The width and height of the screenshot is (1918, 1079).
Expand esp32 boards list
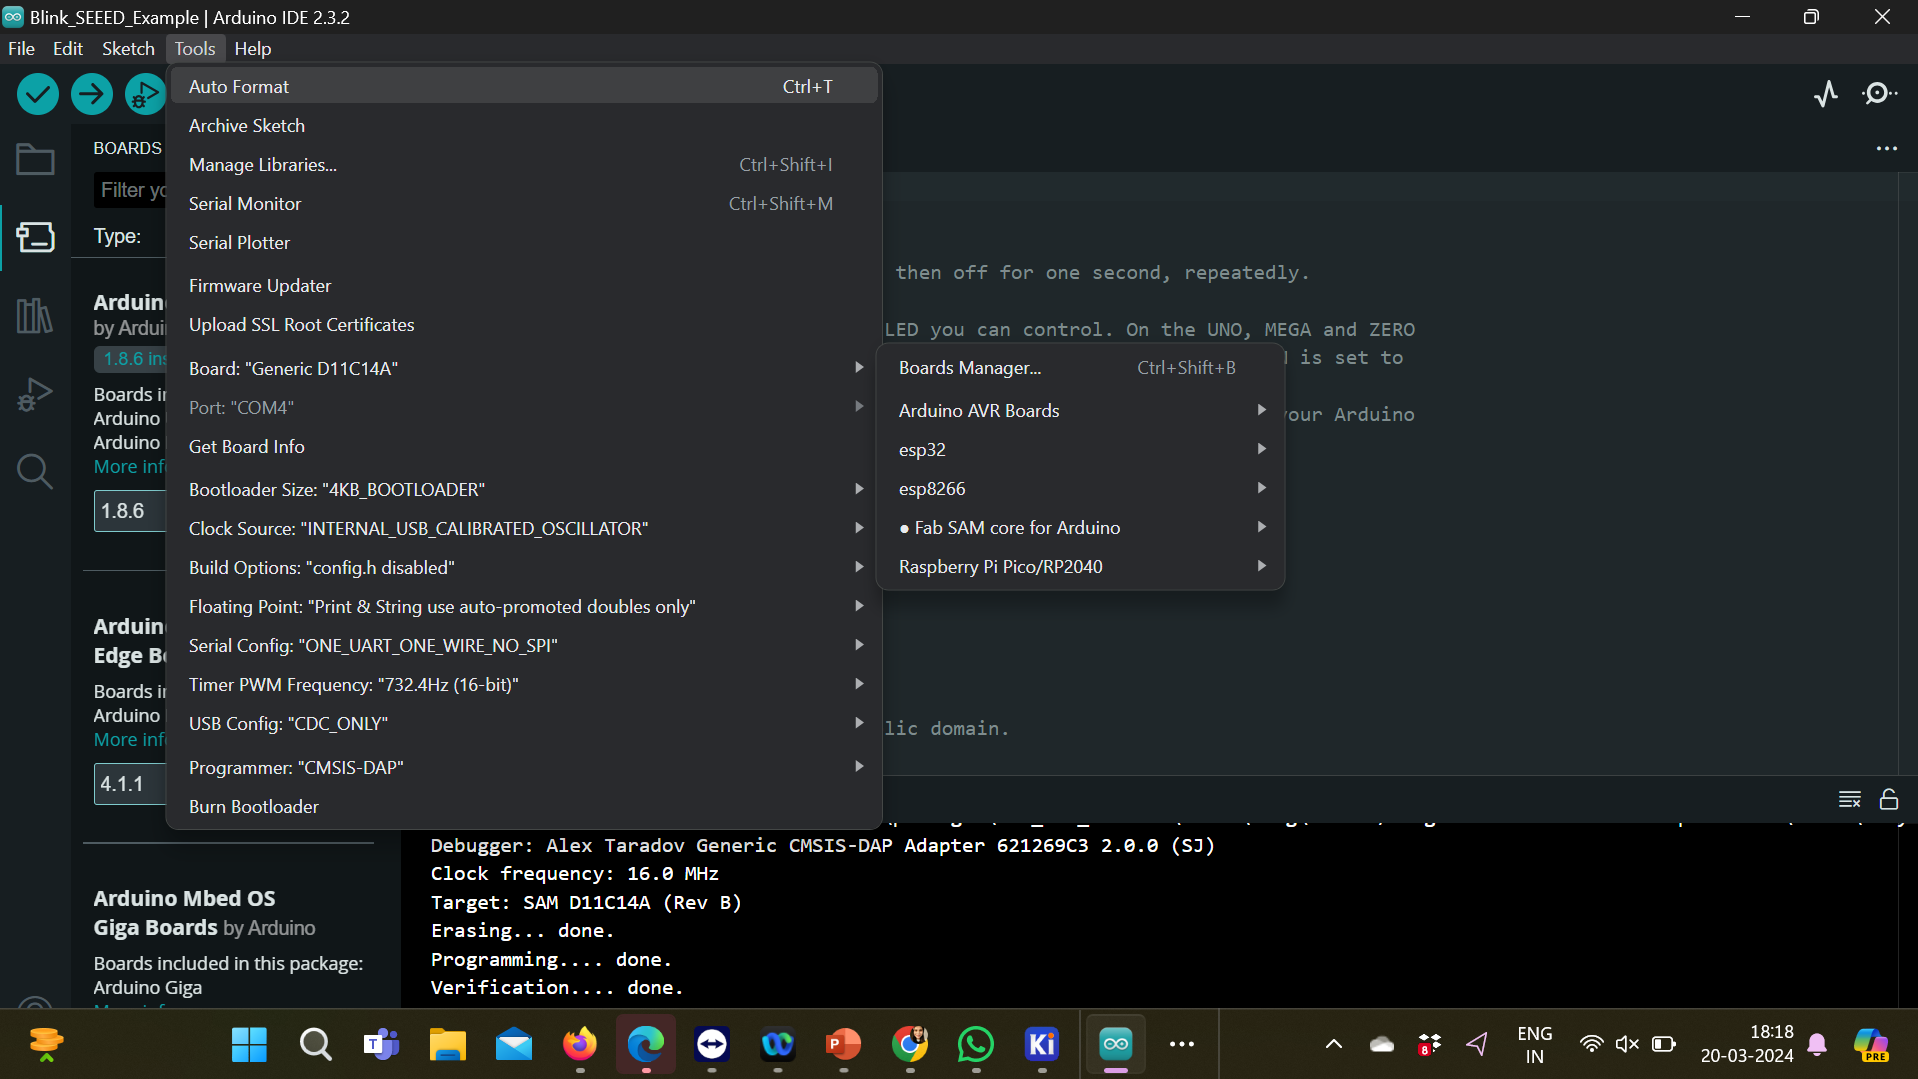coord(1080,449)
